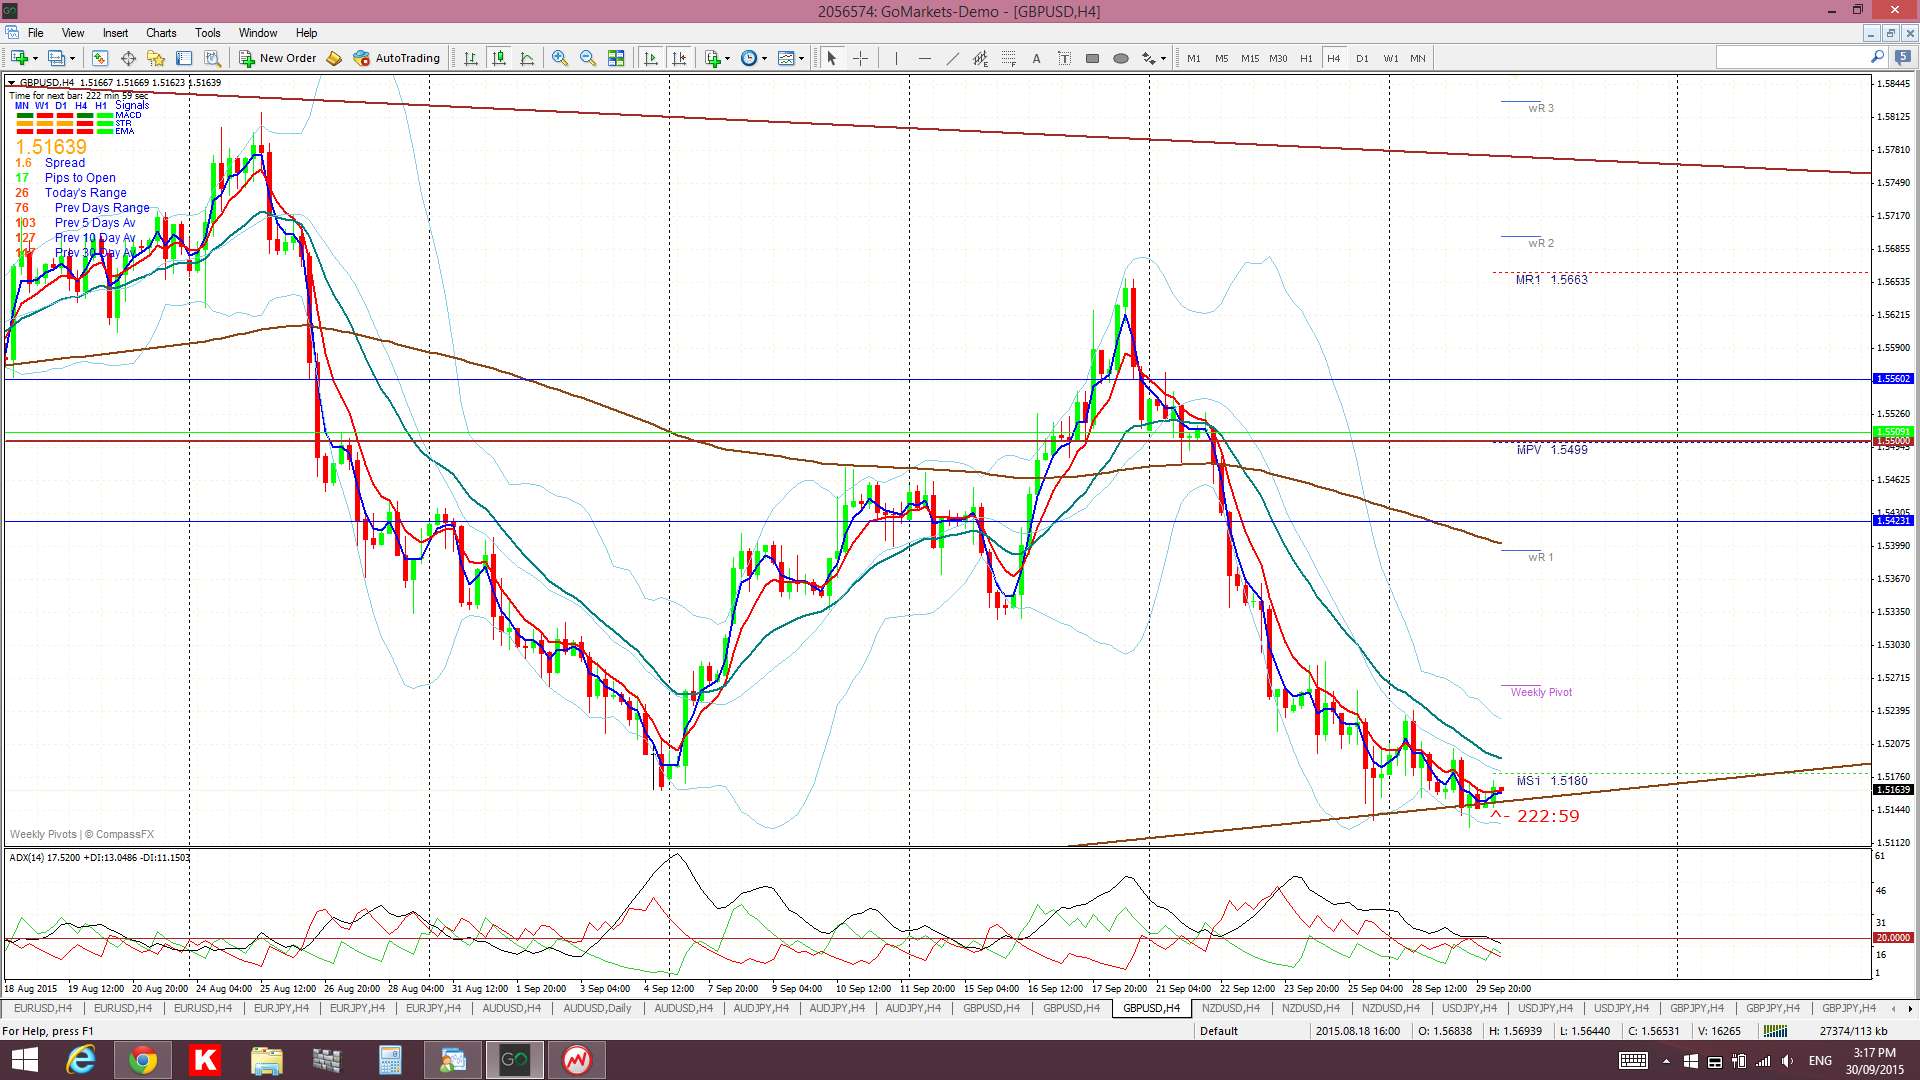
Task: Open the Charts menu
Action: pos(161,33)
